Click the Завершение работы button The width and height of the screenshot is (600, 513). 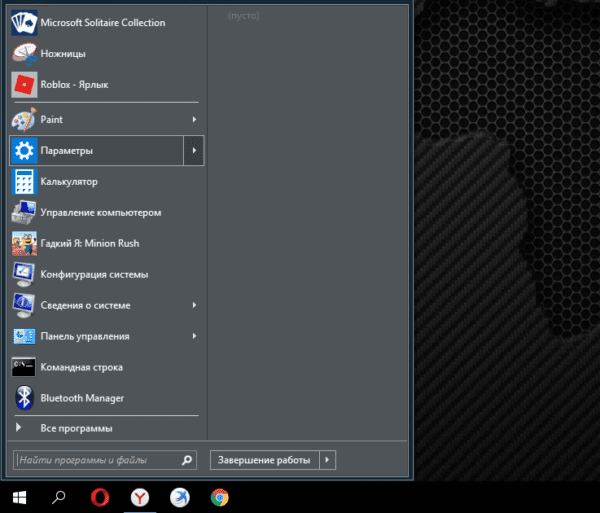pyautogui.click(x=264, y=460)
